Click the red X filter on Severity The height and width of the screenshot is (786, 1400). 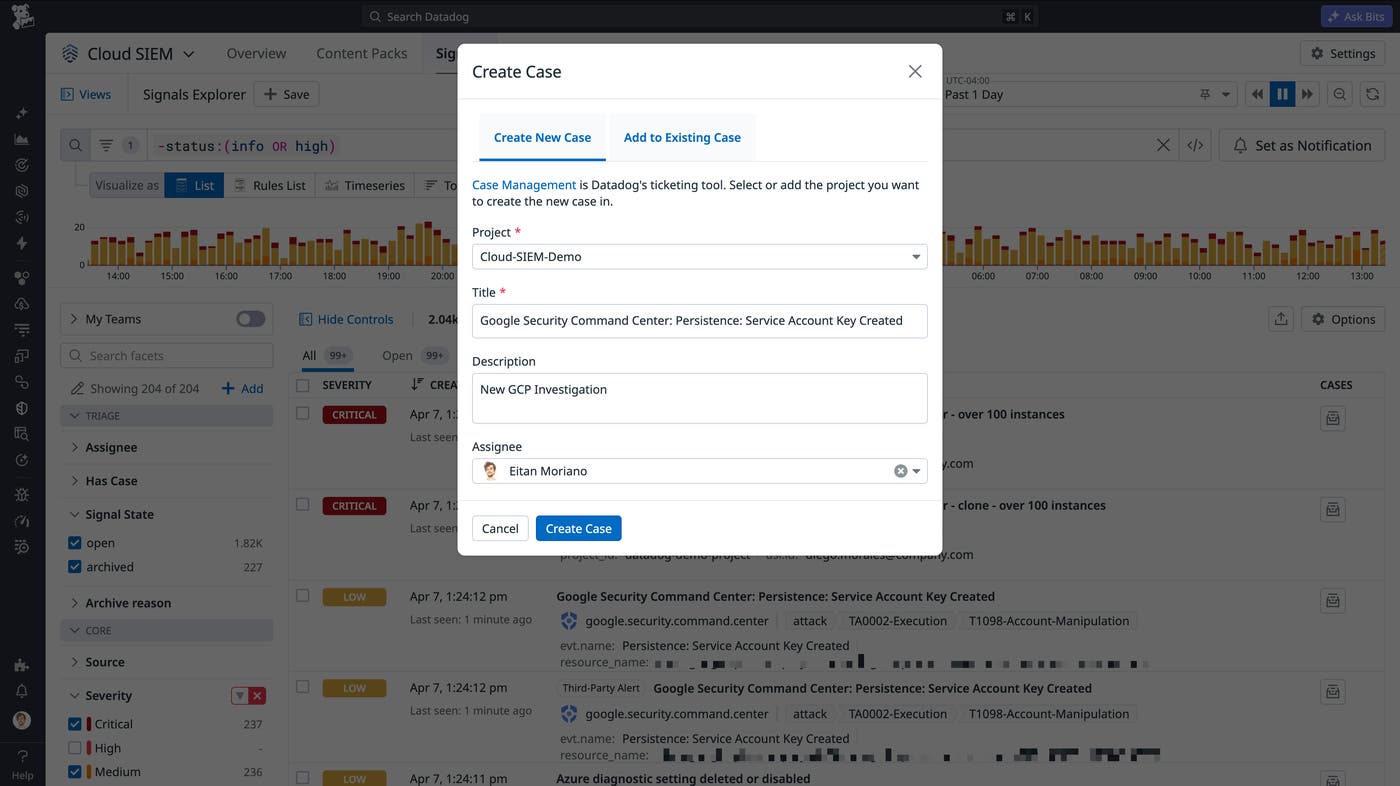pos(257,696)
